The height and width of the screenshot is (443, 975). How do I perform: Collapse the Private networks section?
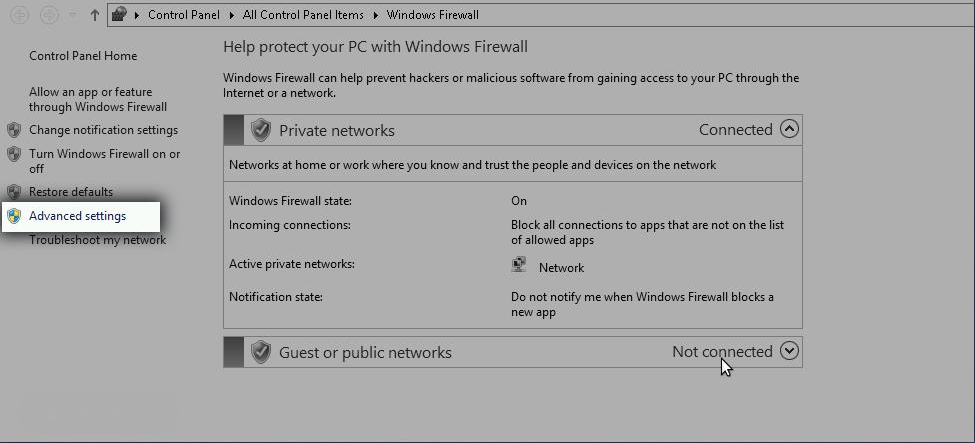click(789, 129)
